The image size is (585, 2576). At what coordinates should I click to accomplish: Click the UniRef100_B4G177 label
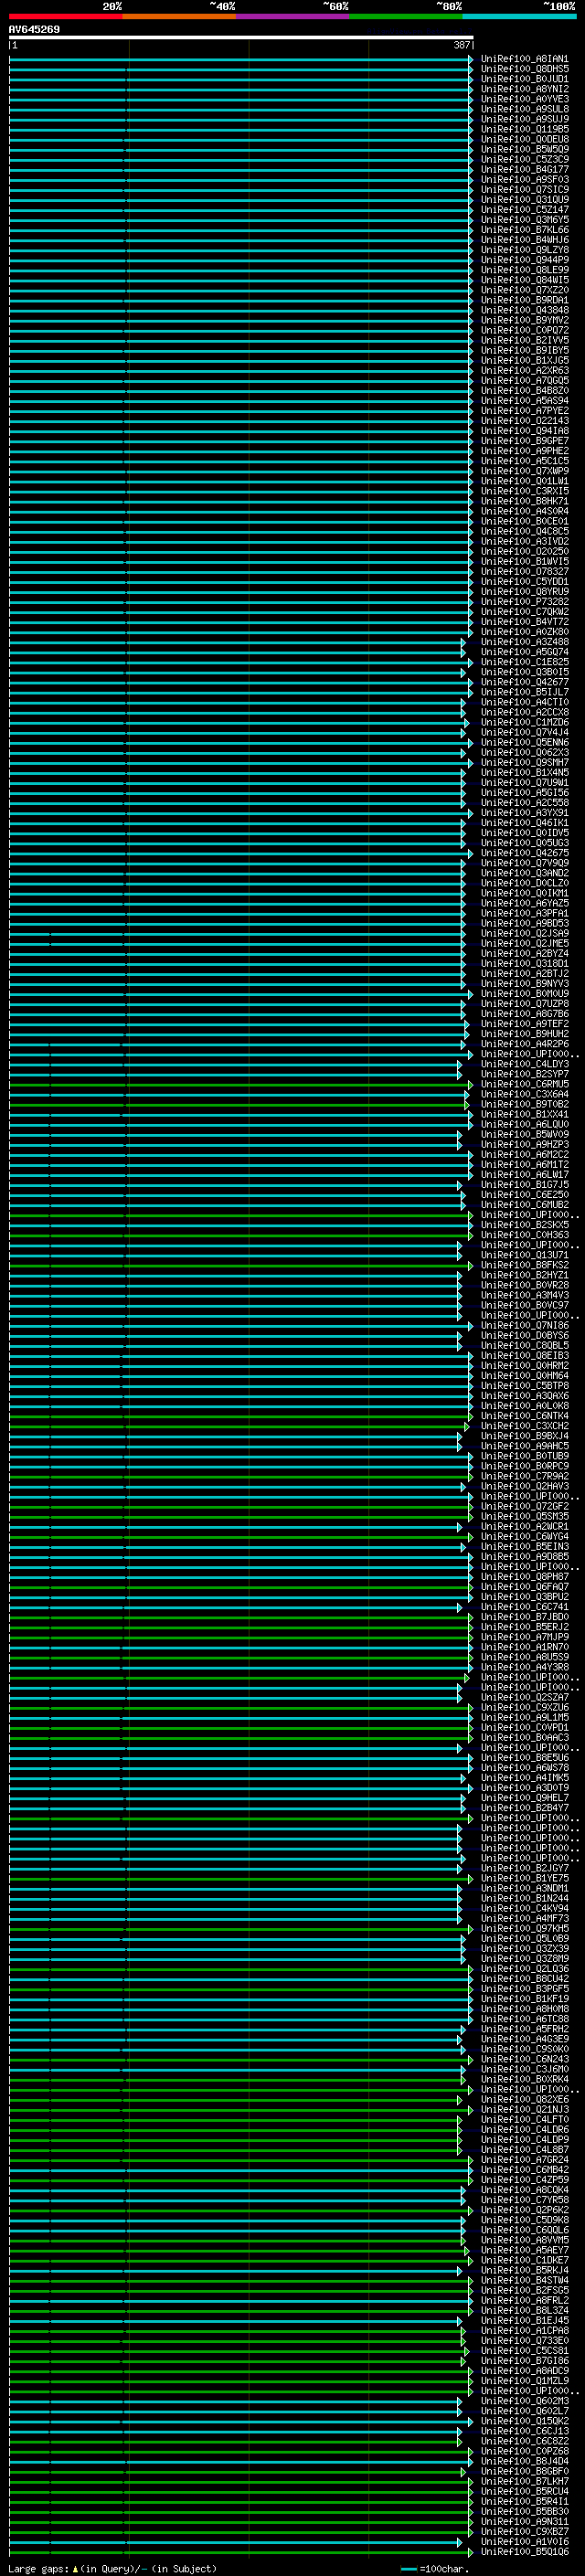coord(524,169)
